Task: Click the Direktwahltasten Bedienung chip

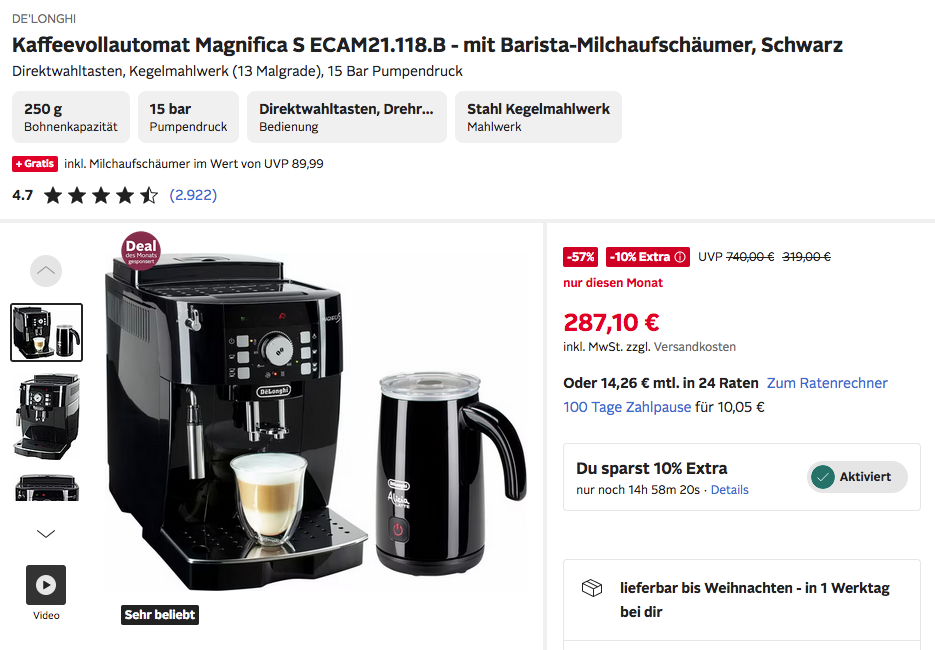Action: pyautogui.click(x=347, y=117)
